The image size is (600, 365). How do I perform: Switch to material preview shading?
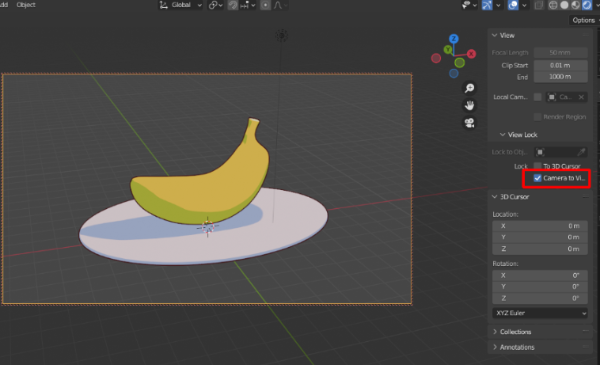click(576, 5)
